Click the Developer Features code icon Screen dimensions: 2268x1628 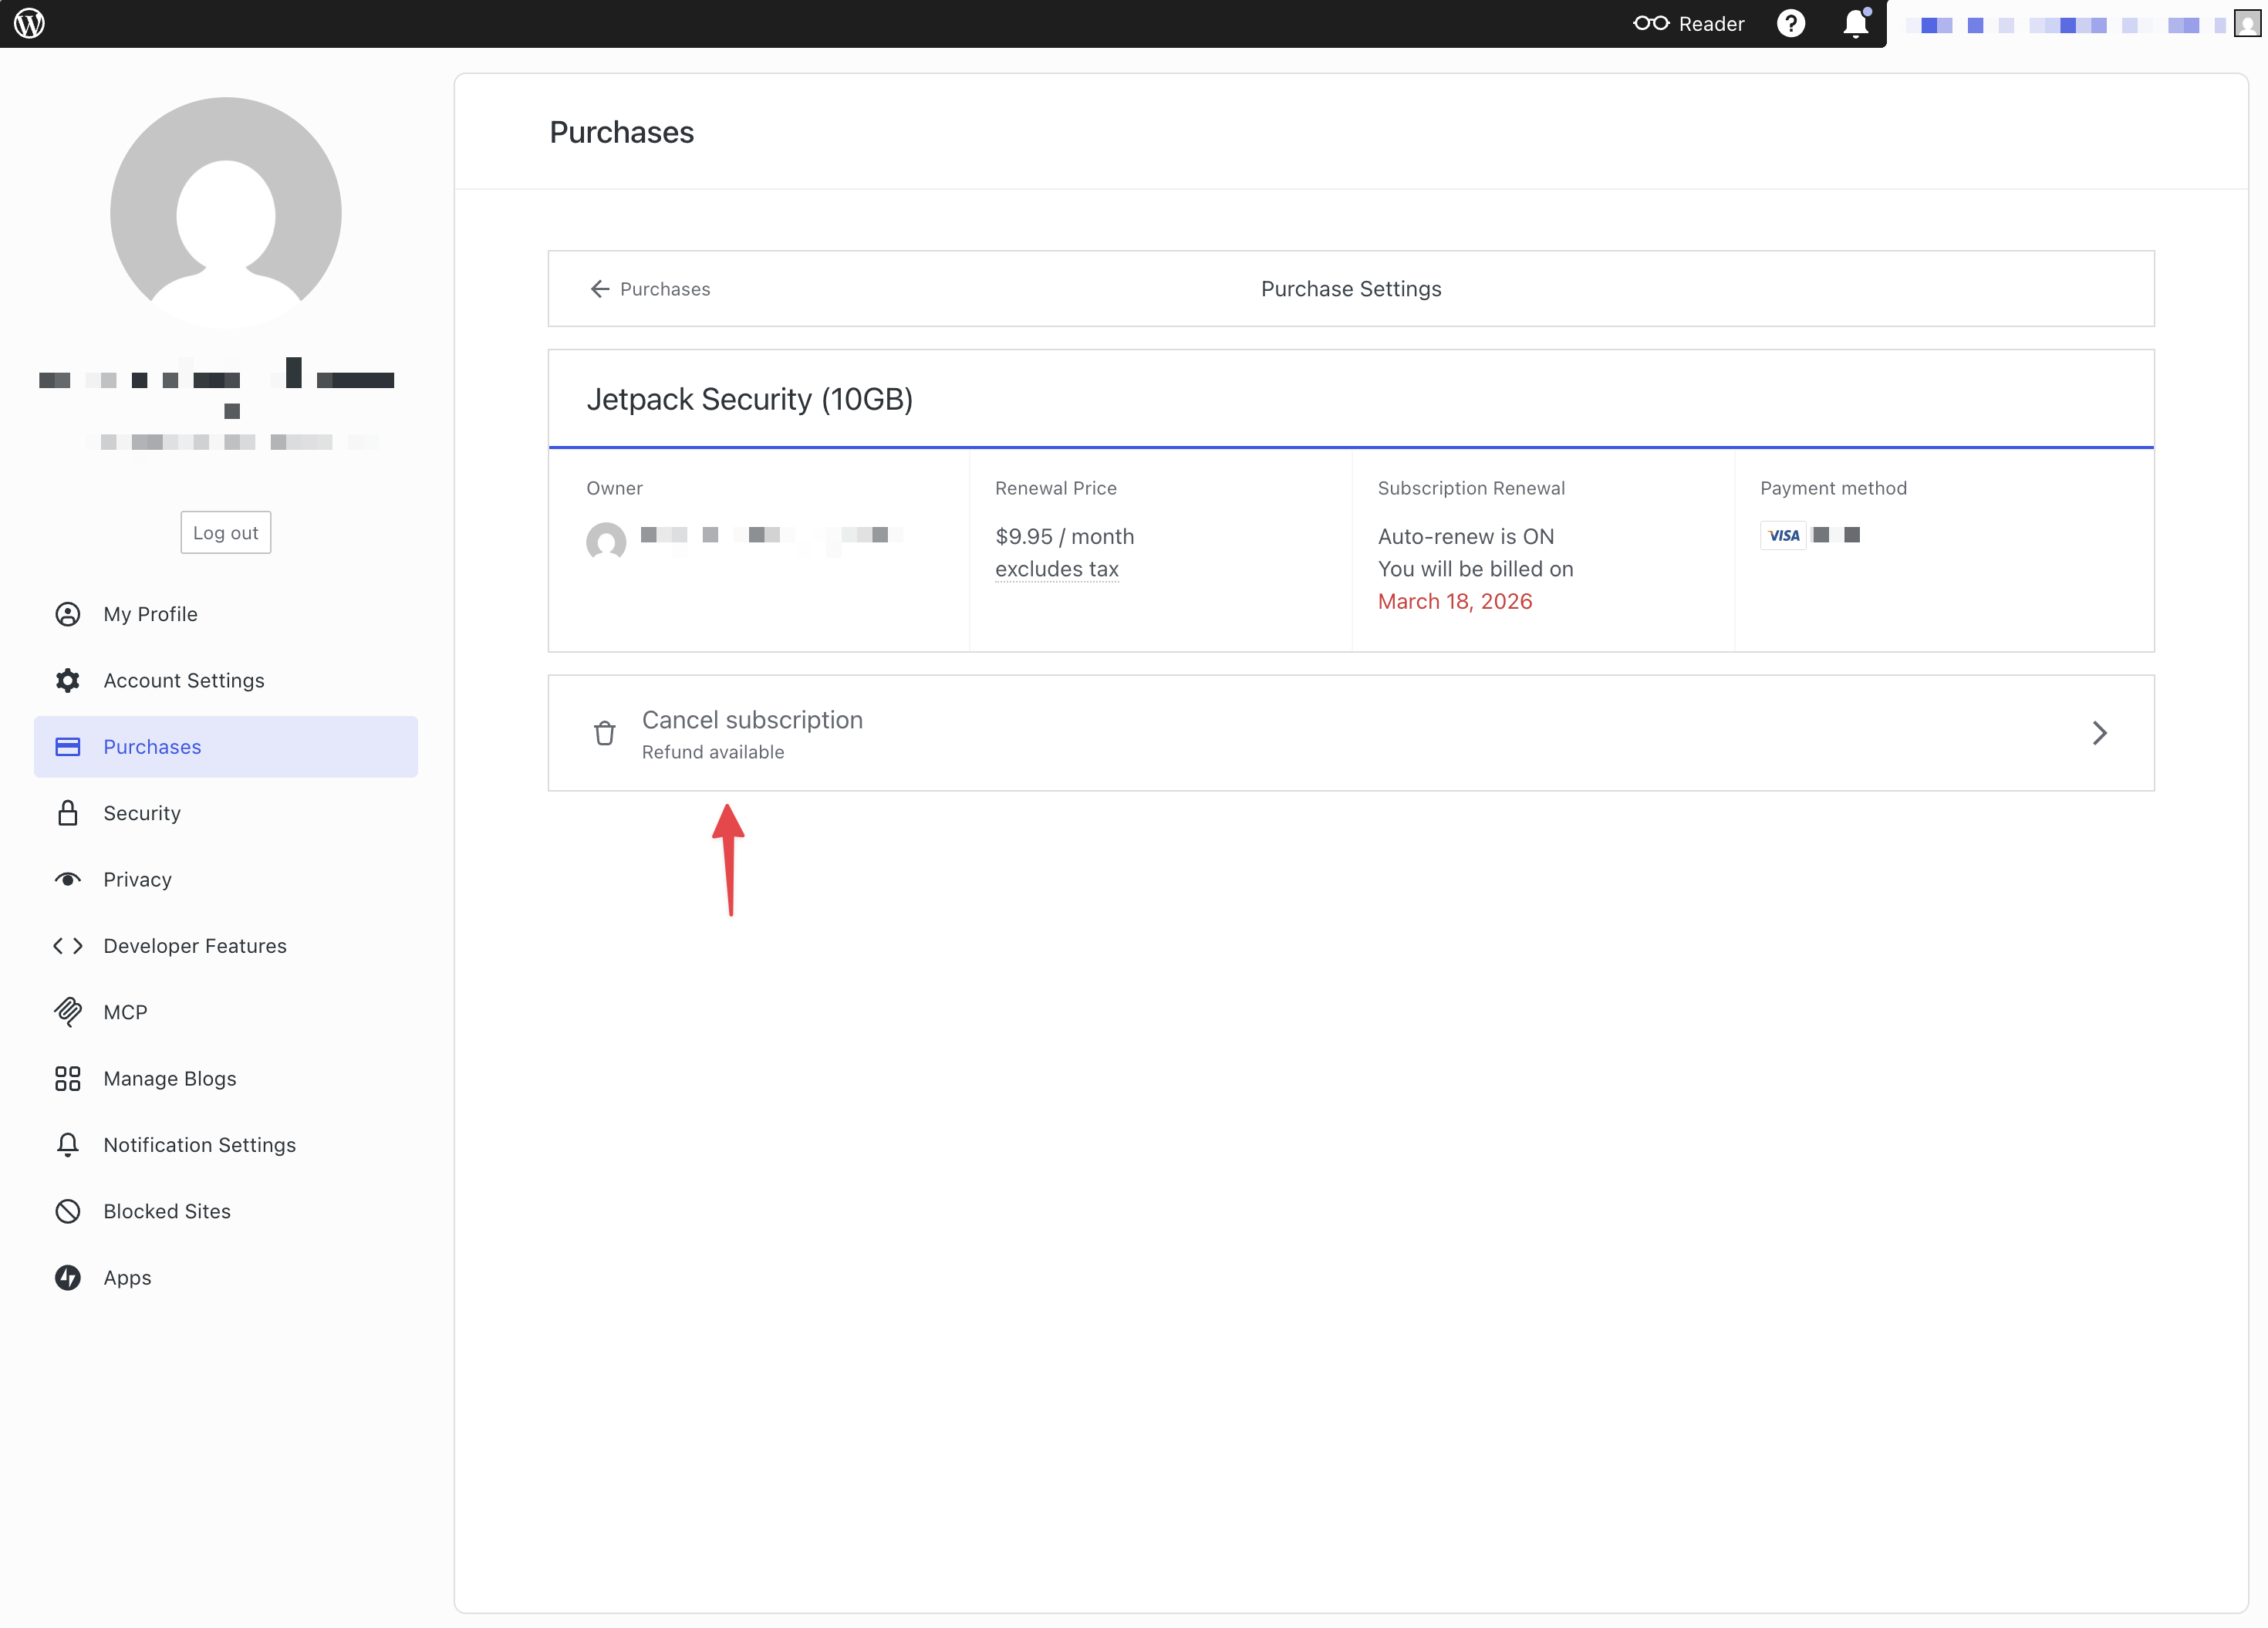tap(67, 946)
